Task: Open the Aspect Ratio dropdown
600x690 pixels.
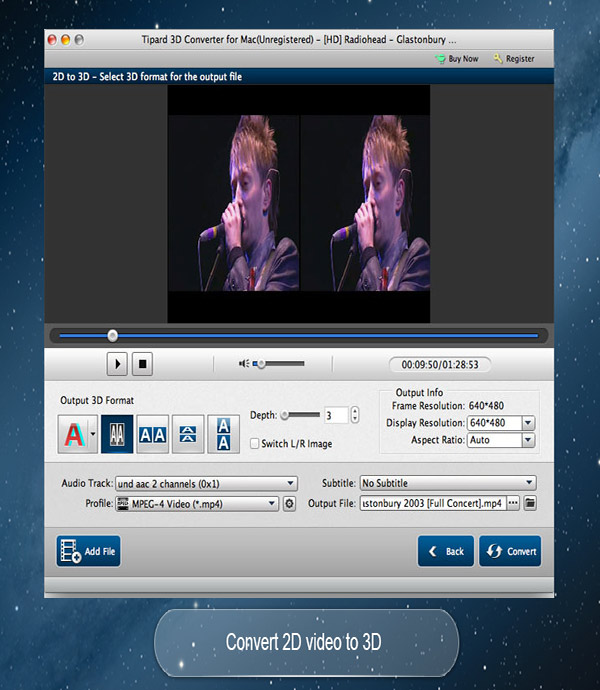Action: 528,440
